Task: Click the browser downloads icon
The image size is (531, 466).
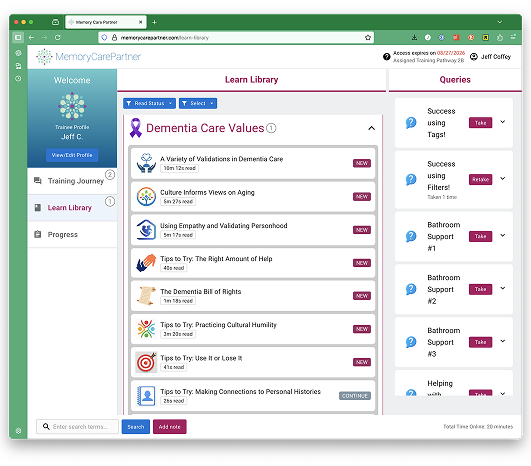Action: click(x=414, y=38)
